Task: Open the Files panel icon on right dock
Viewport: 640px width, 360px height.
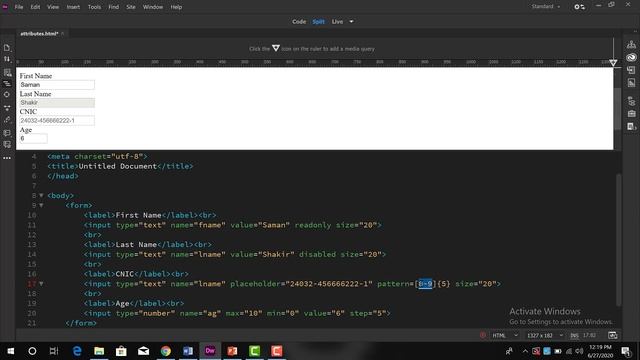Action: click(x=631, y=44)
